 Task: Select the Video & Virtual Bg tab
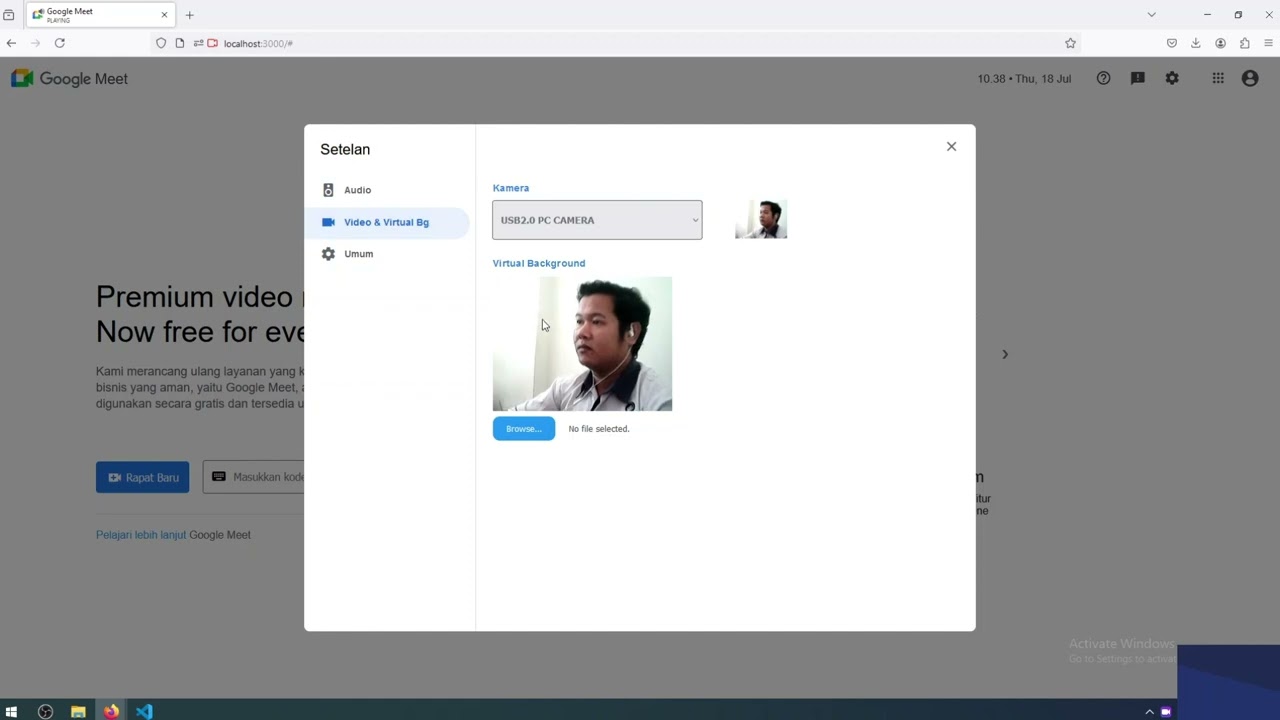coord(387,222)
